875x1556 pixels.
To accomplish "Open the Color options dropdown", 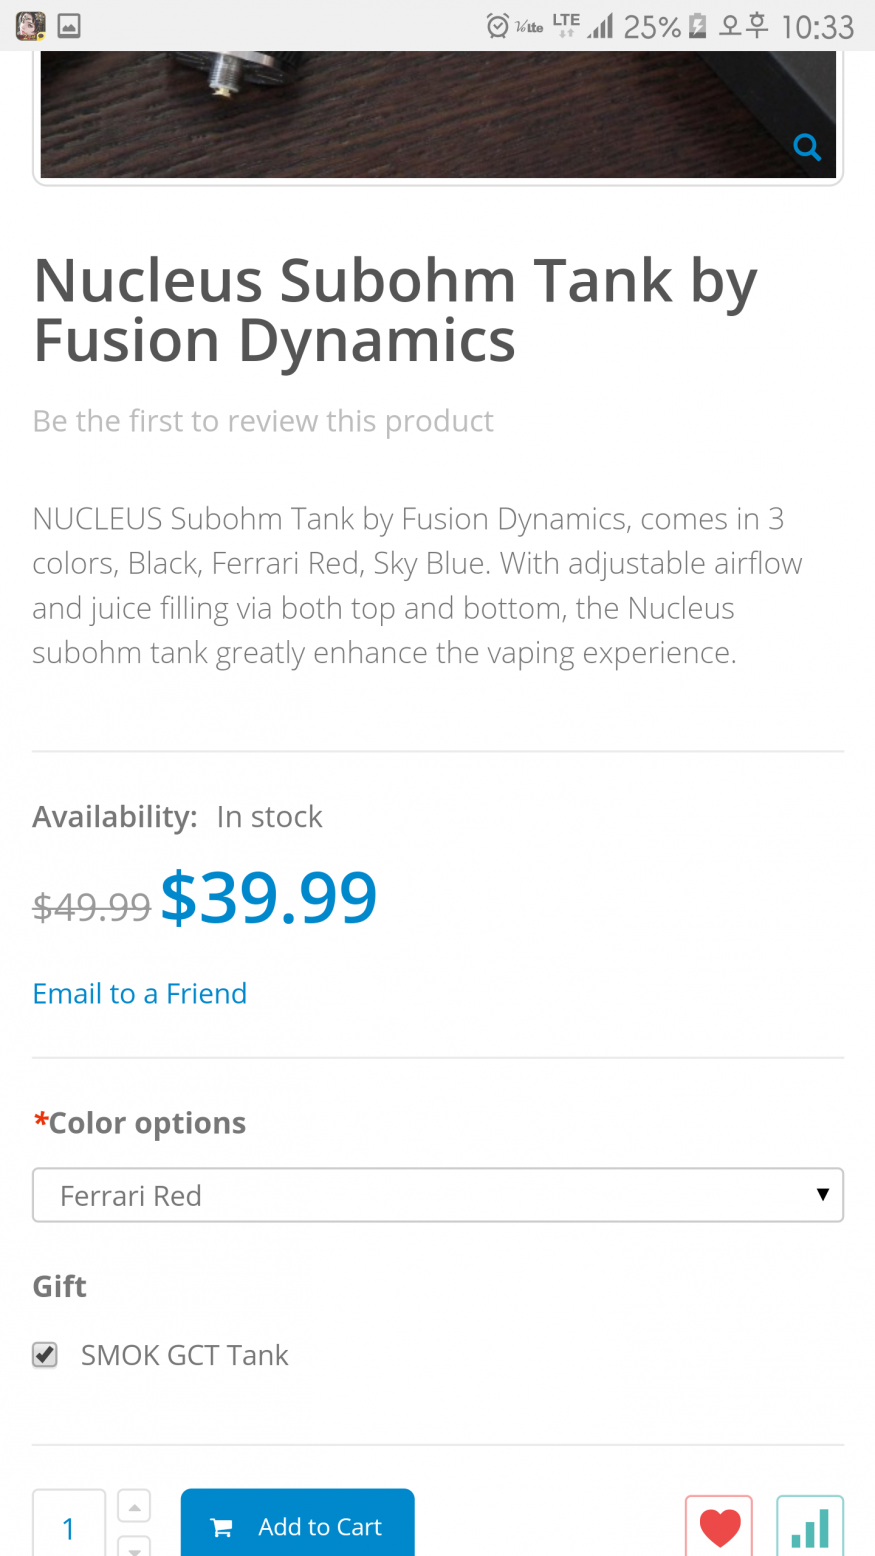I will 437,1195.
